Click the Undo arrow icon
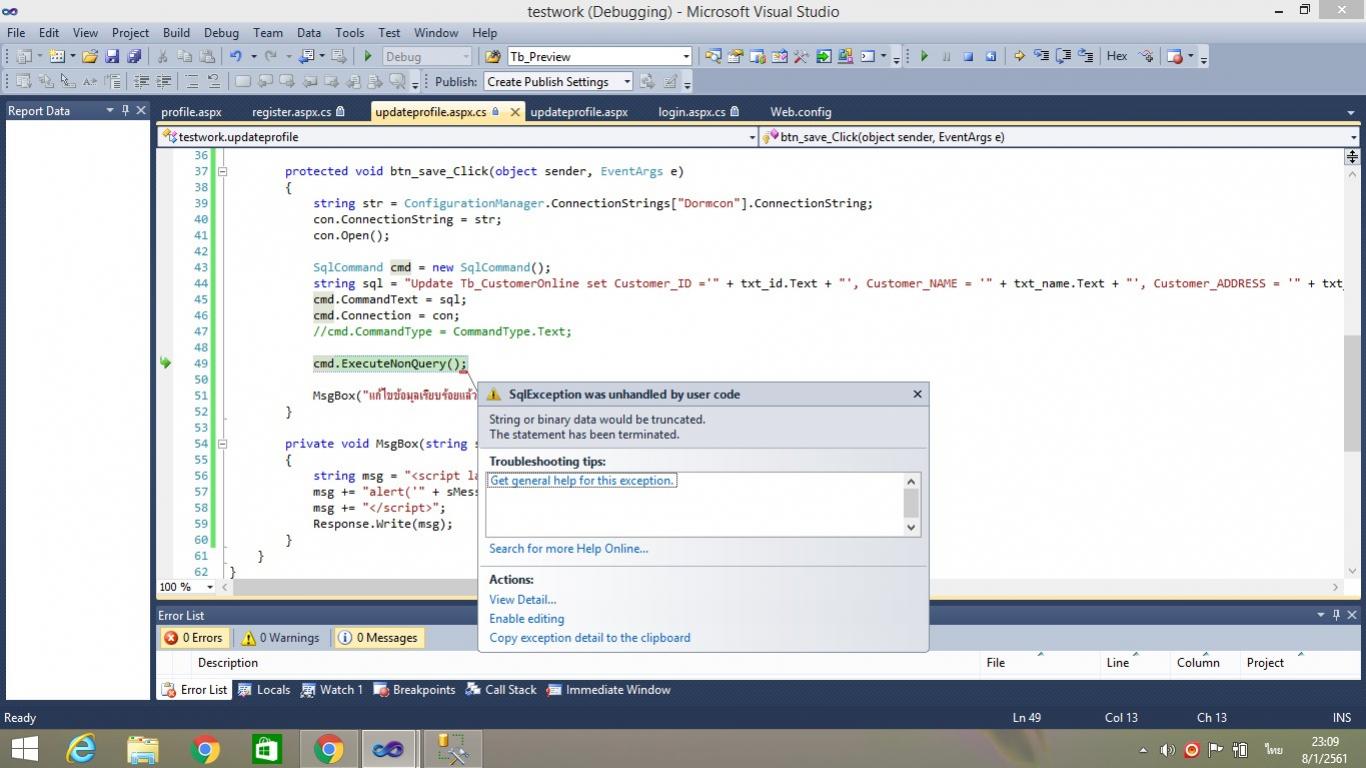1366x768 pixels. (235, 57)
